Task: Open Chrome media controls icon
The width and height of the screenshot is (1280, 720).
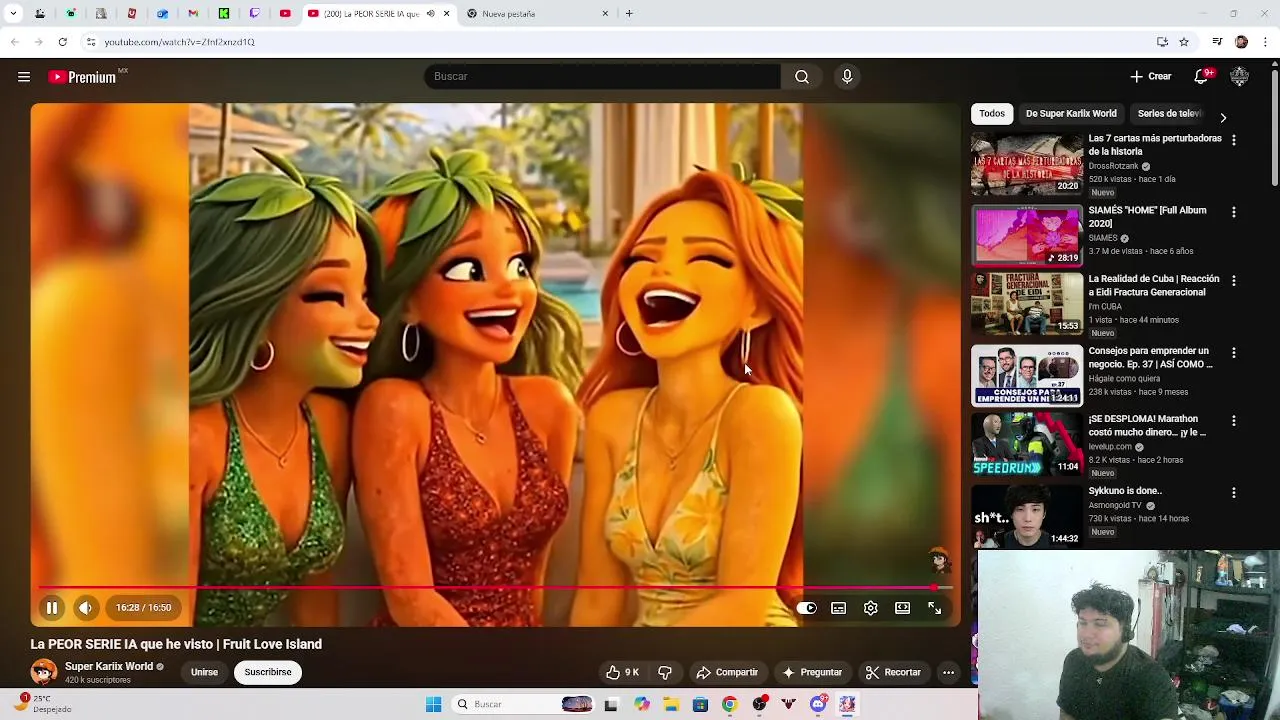Action: [x=1217, y=42]
